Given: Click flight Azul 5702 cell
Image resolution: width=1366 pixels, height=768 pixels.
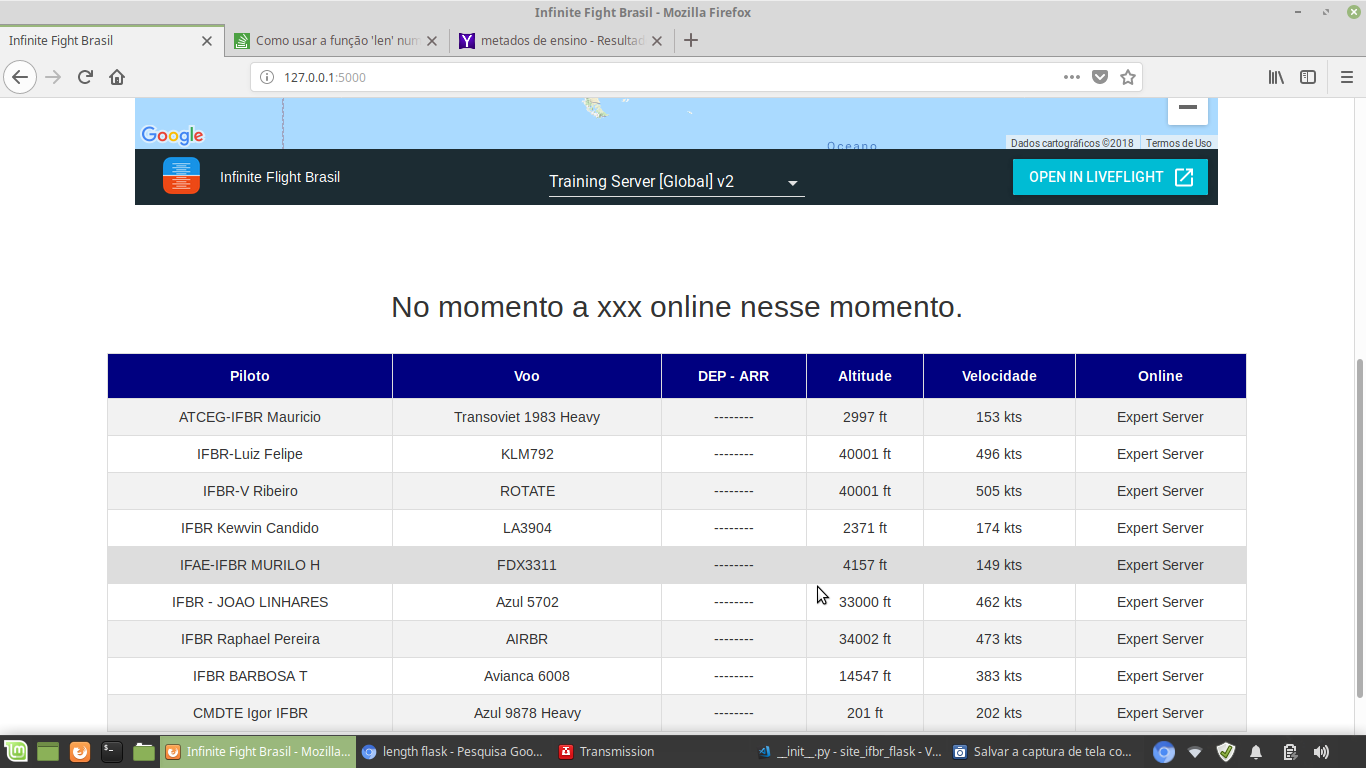Looking at the screenshot, I should point(527,602).
